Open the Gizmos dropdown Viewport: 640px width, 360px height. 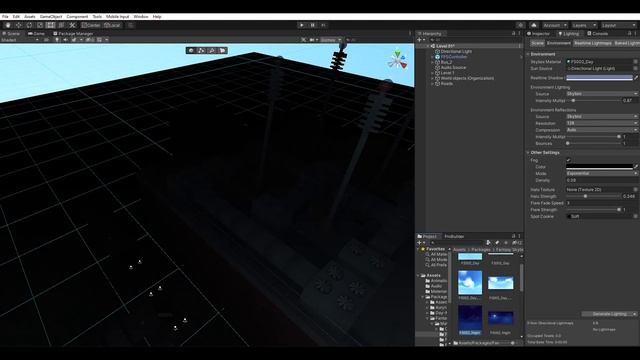pyautogui.click(x=331, y=40)
